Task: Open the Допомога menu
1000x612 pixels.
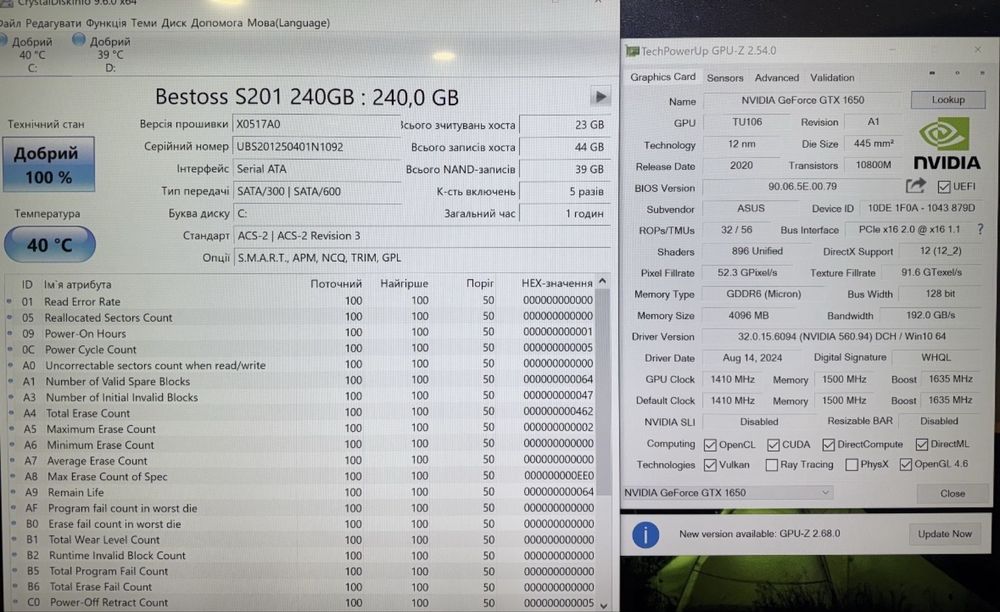Action: point(217,23)
